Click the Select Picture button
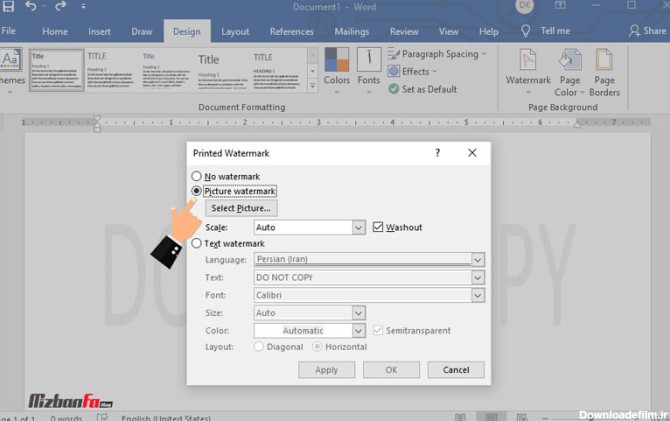 (x=241, y=209)
